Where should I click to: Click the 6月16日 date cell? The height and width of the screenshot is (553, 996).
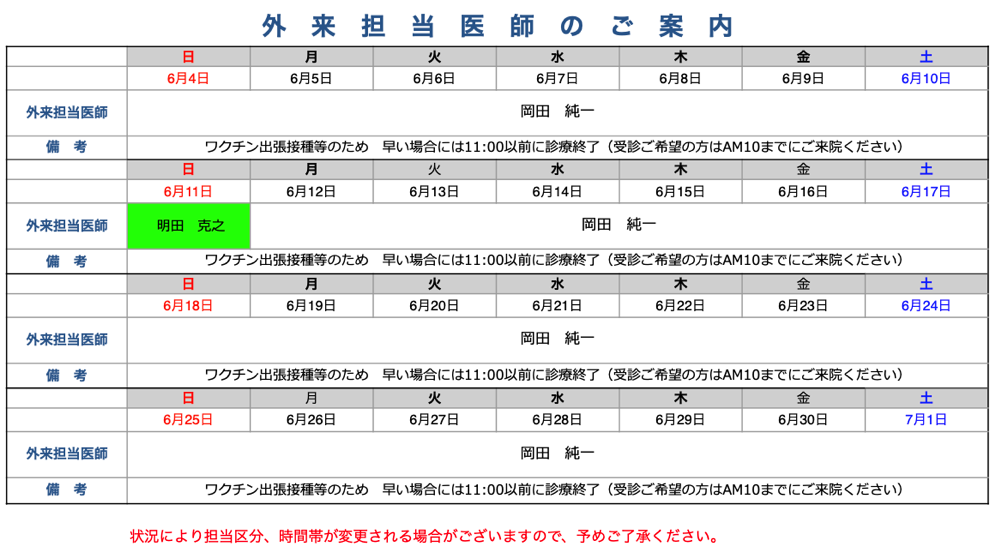click(x=803, y=192)
